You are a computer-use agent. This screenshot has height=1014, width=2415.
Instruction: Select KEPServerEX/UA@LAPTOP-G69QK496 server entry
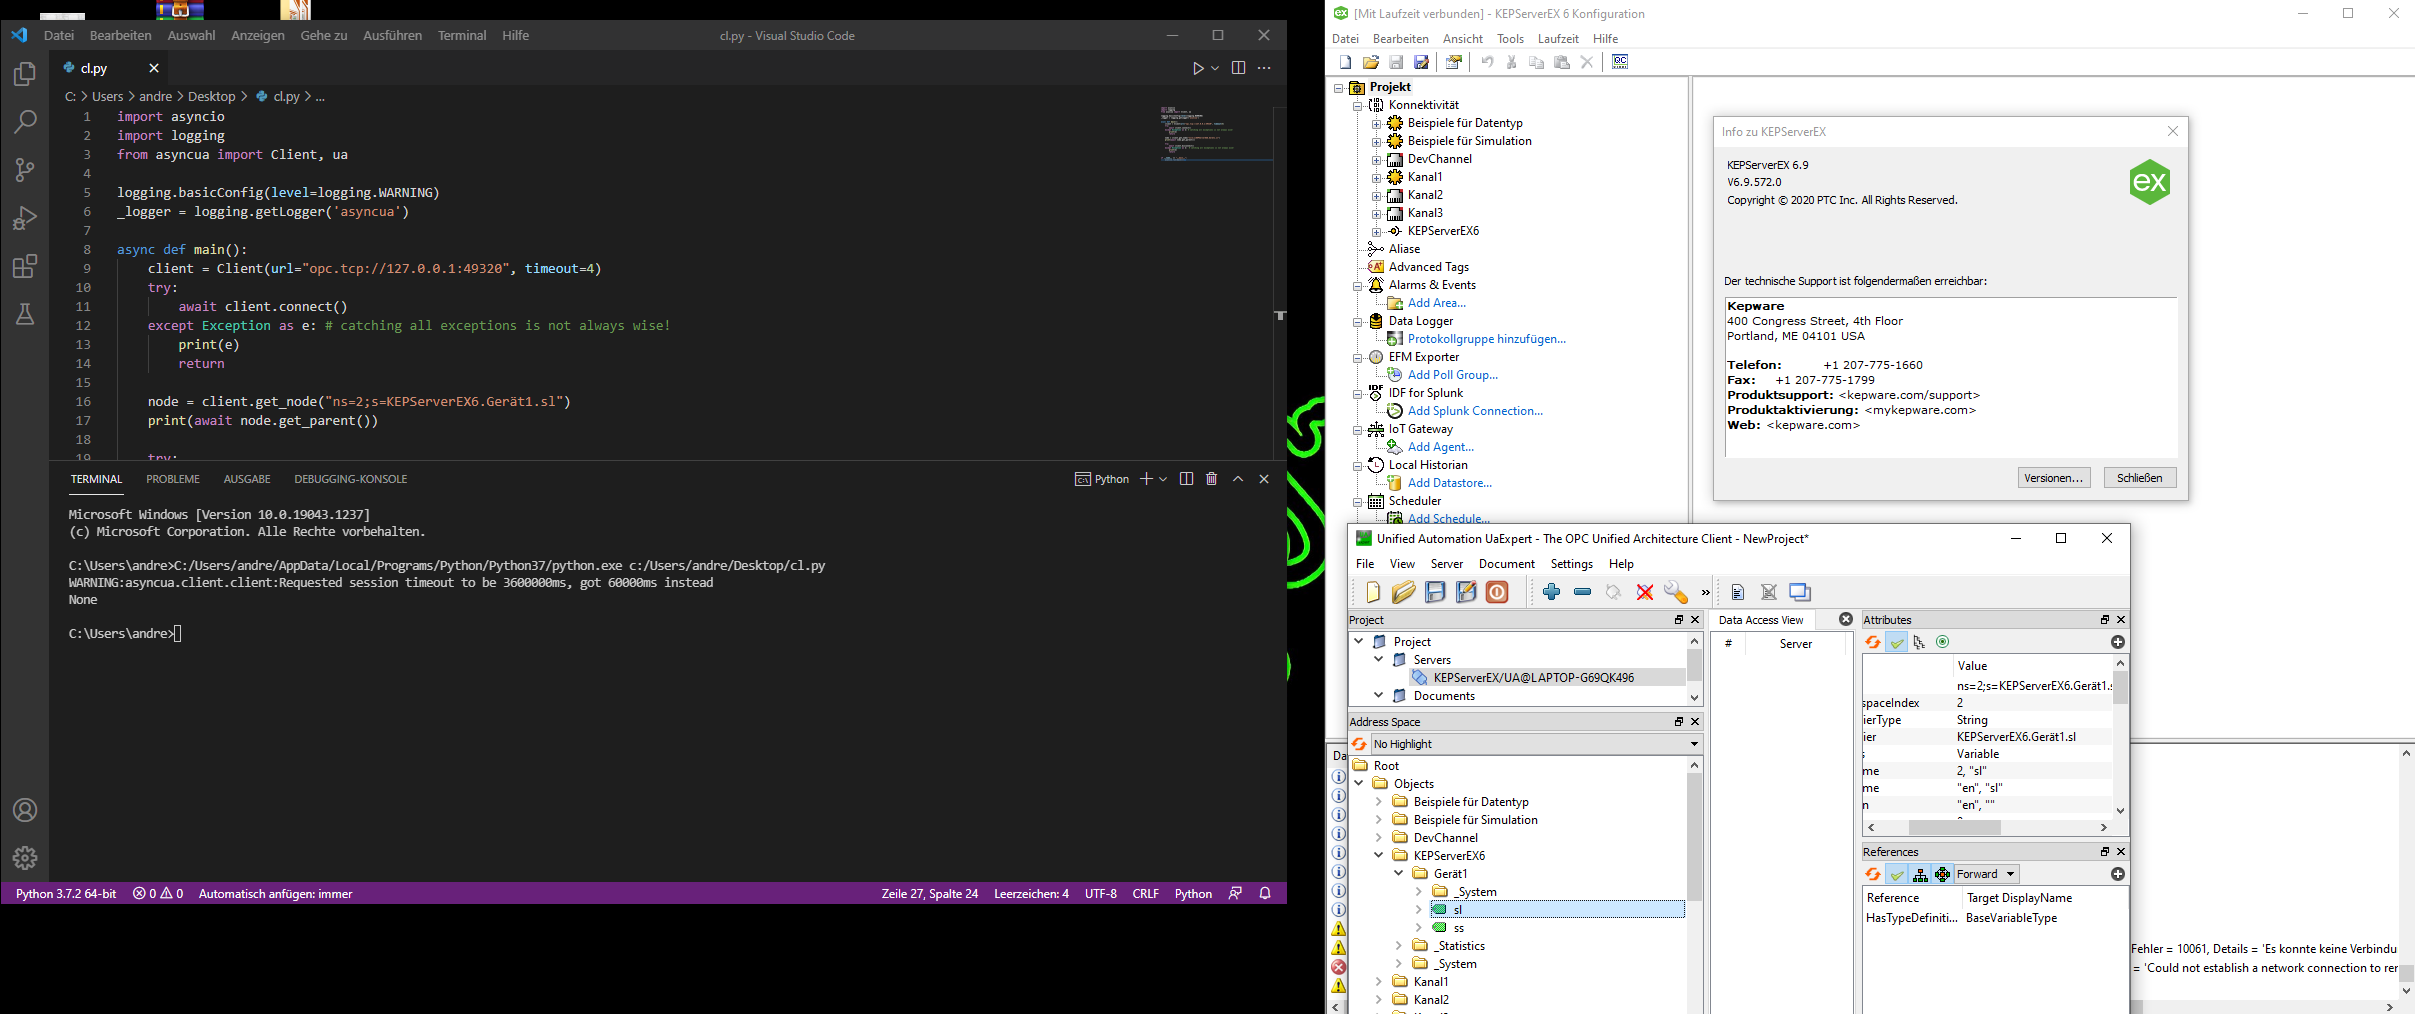point(1534,677)
